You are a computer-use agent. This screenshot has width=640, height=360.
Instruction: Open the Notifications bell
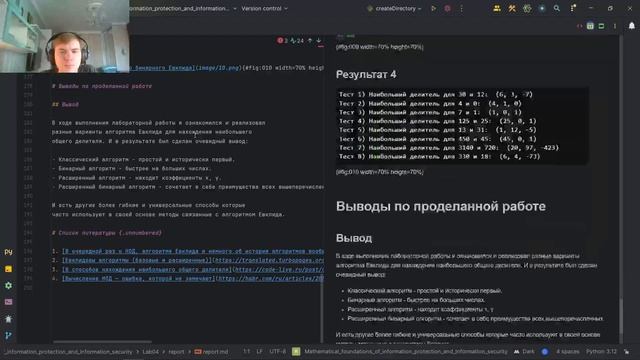pos(631,26)
